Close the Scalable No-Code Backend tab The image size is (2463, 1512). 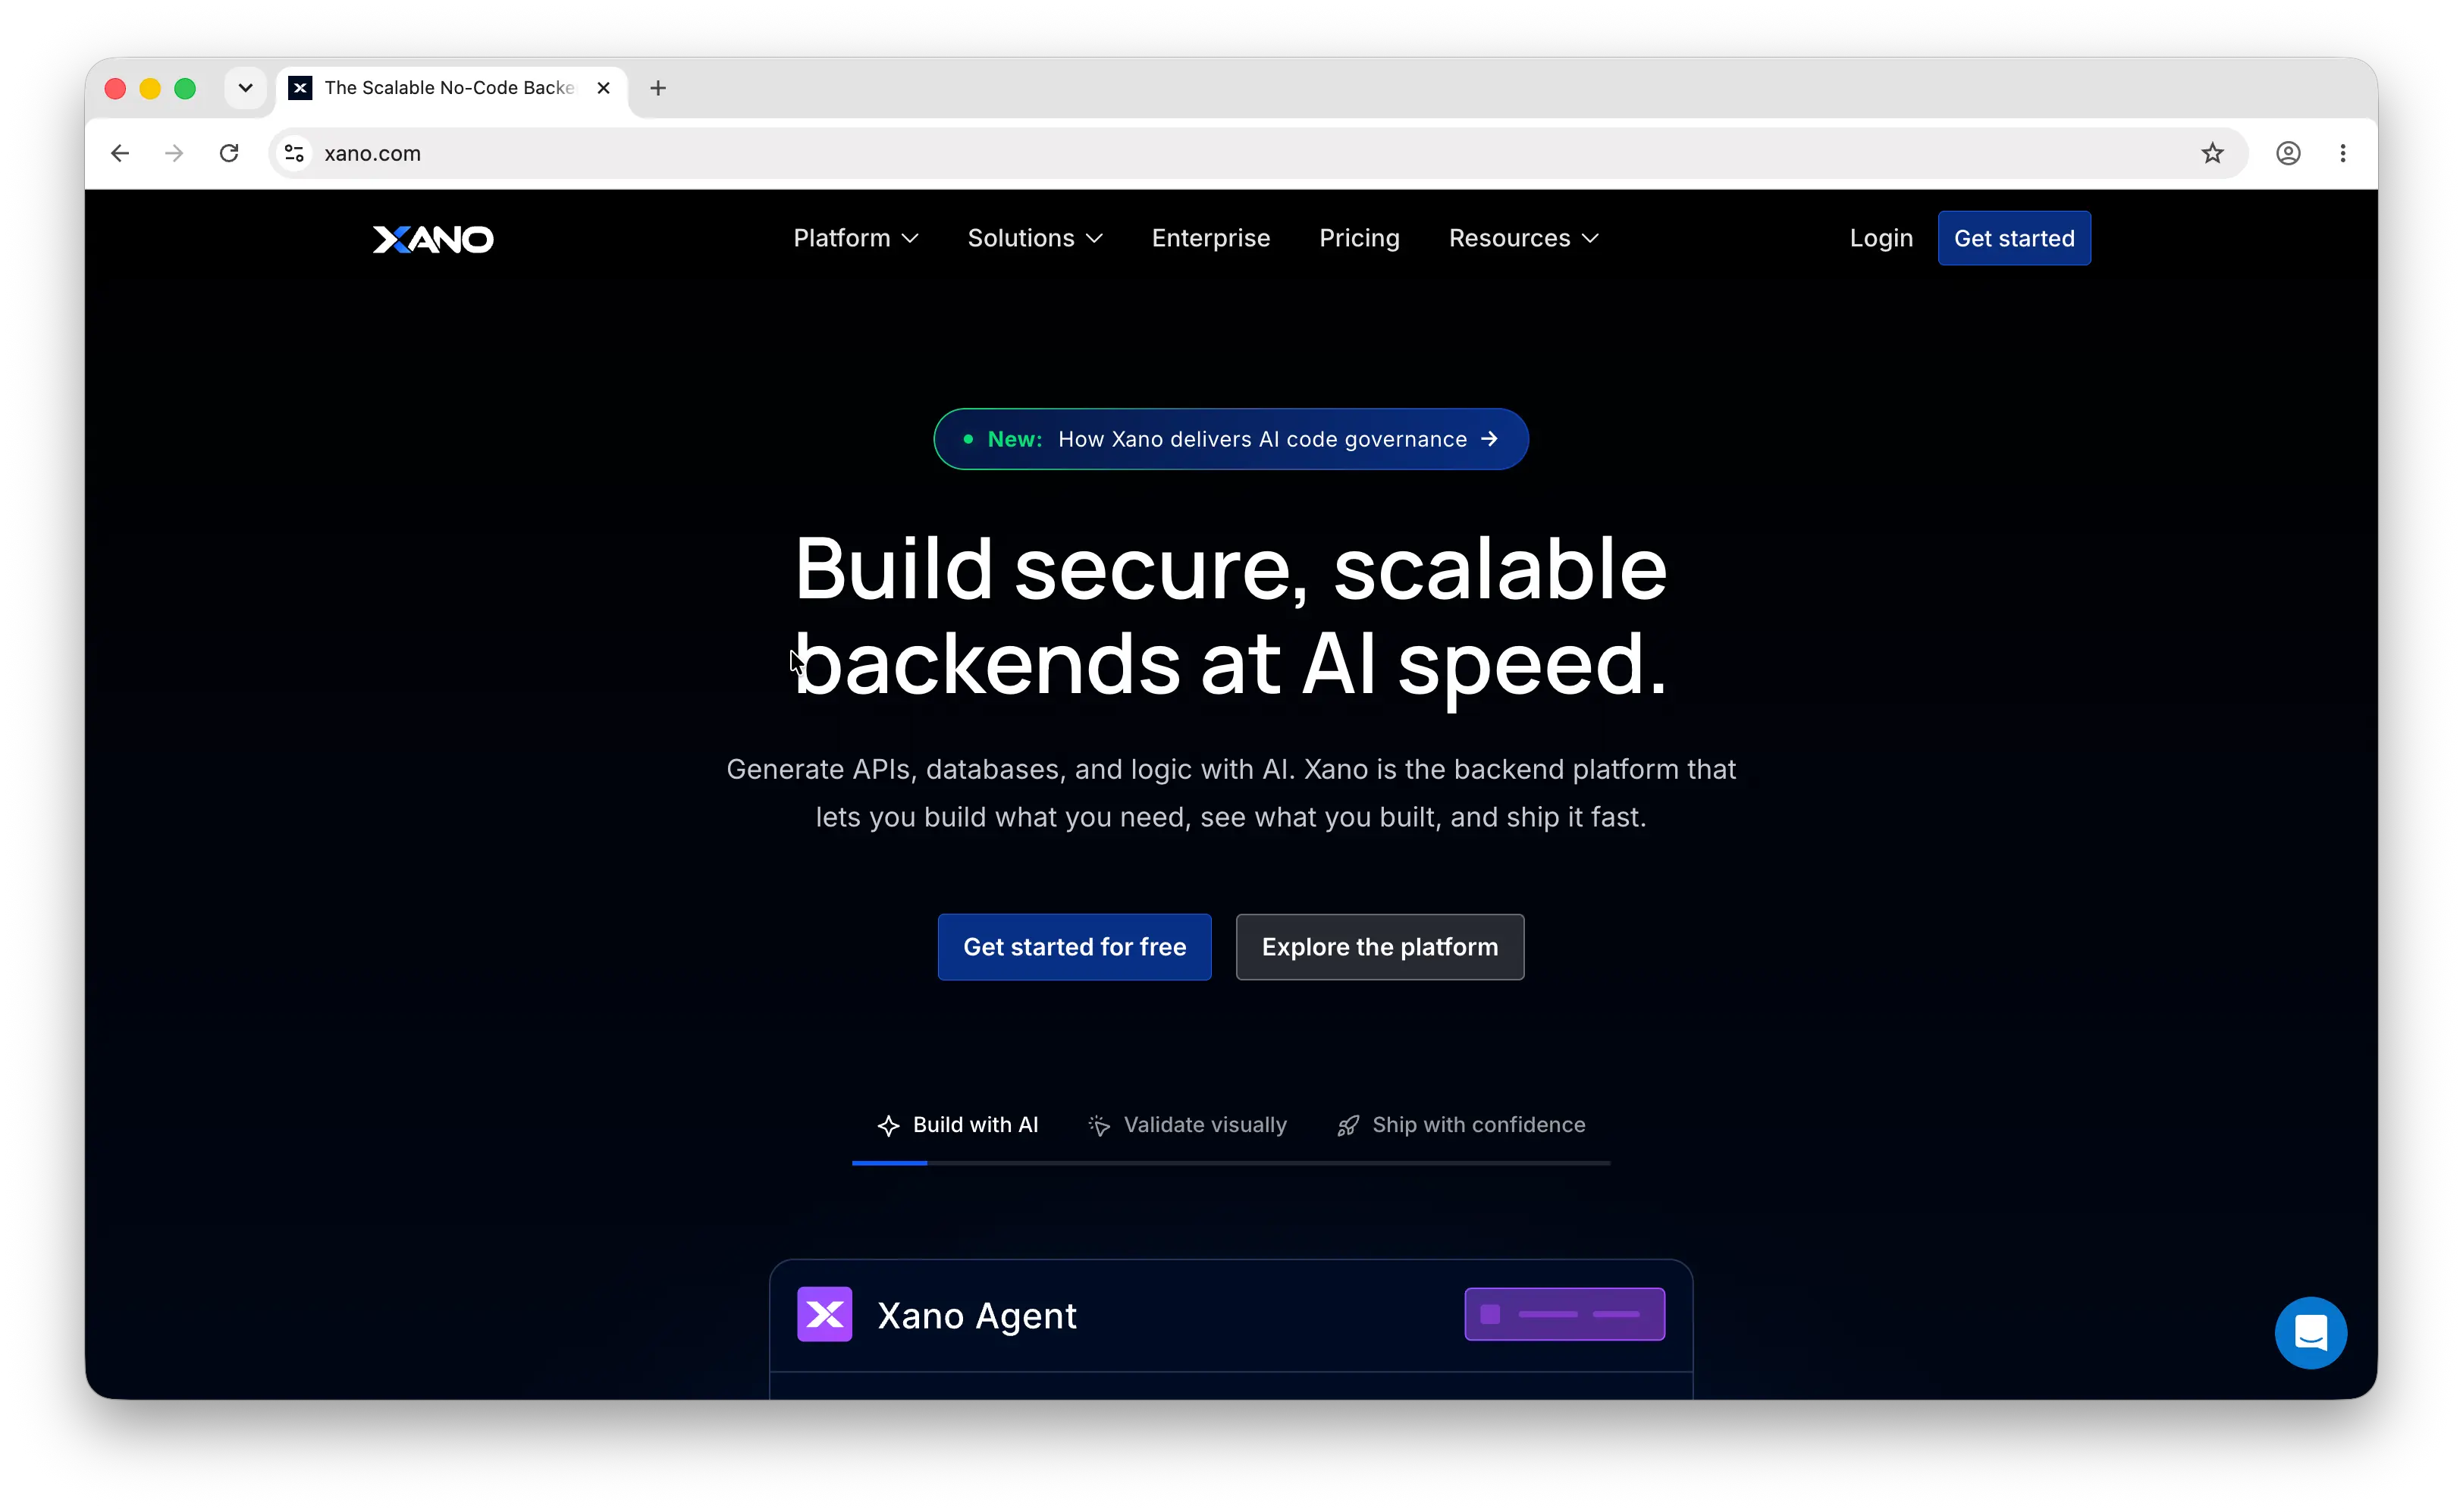point(604,88)
